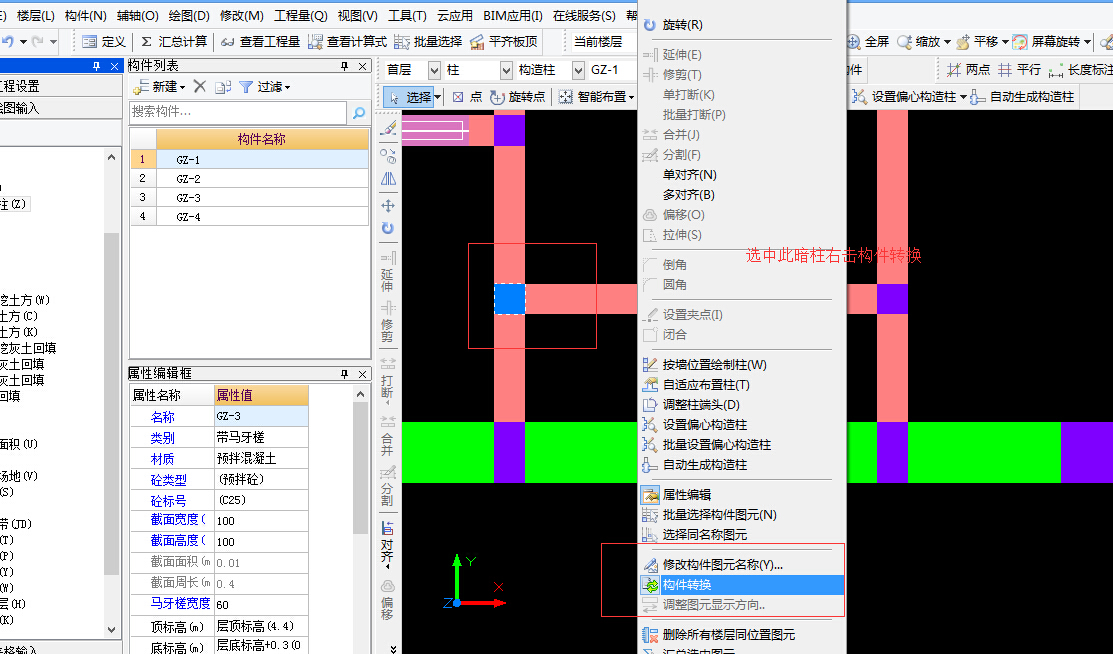Click the copy component icon beside delete
This screenshot has width=1113, height=654.
[223, 87]
